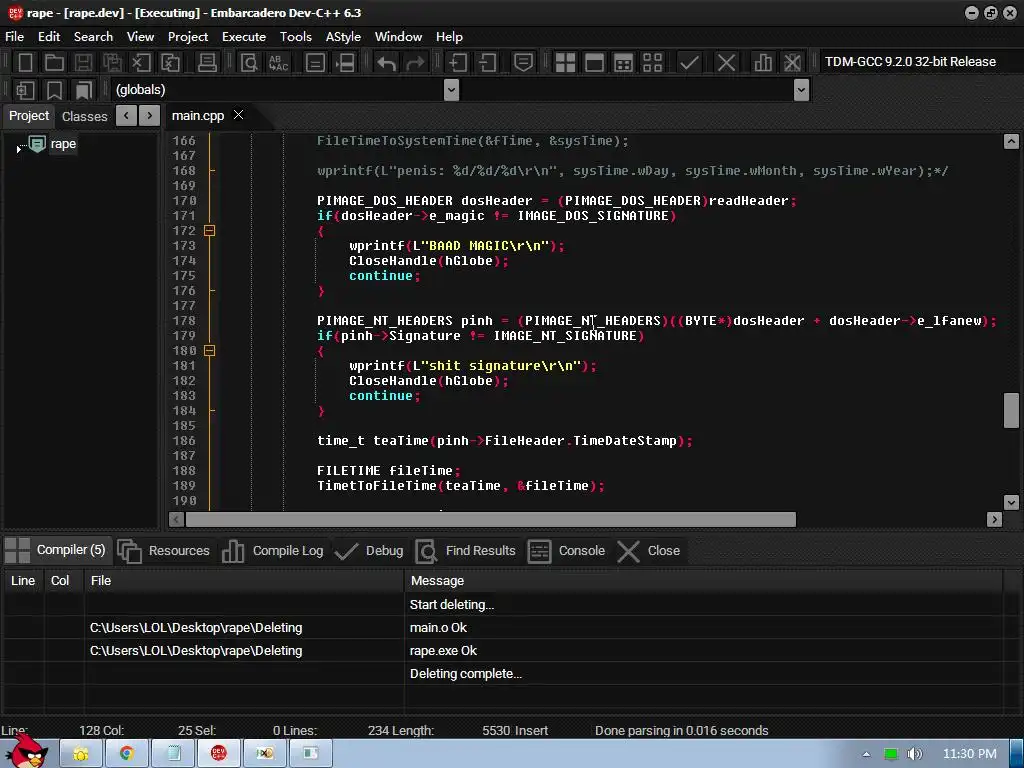The height and width of the screenshot is (768, 1024).
Task: Open the Tools menu
Action: click(296, 37)
